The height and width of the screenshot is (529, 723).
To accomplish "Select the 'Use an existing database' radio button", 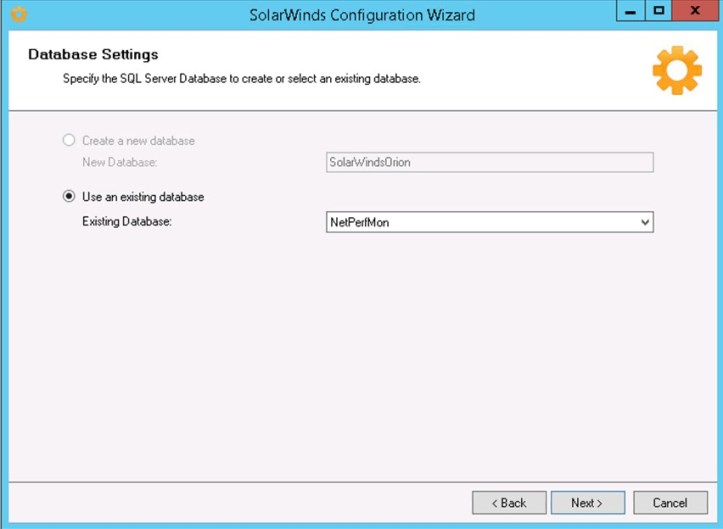I will [69, 197].
